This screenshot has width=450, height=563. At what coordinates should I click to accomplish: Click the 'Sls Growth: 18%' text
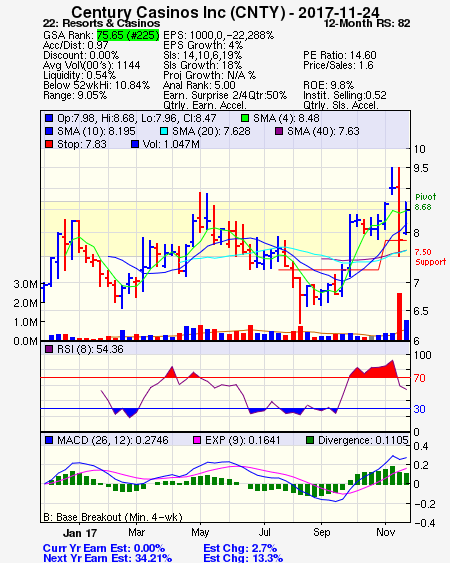point(202,65)
